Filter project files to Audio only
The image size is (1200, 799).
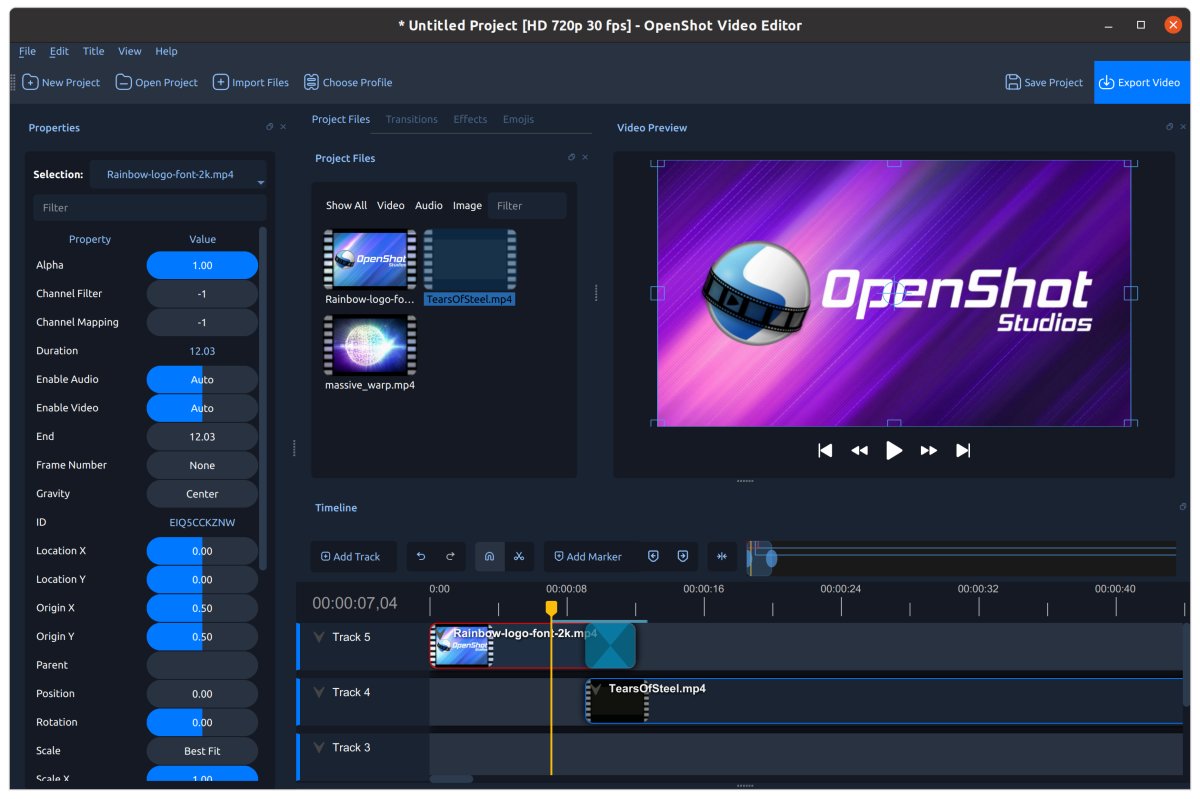428,205
